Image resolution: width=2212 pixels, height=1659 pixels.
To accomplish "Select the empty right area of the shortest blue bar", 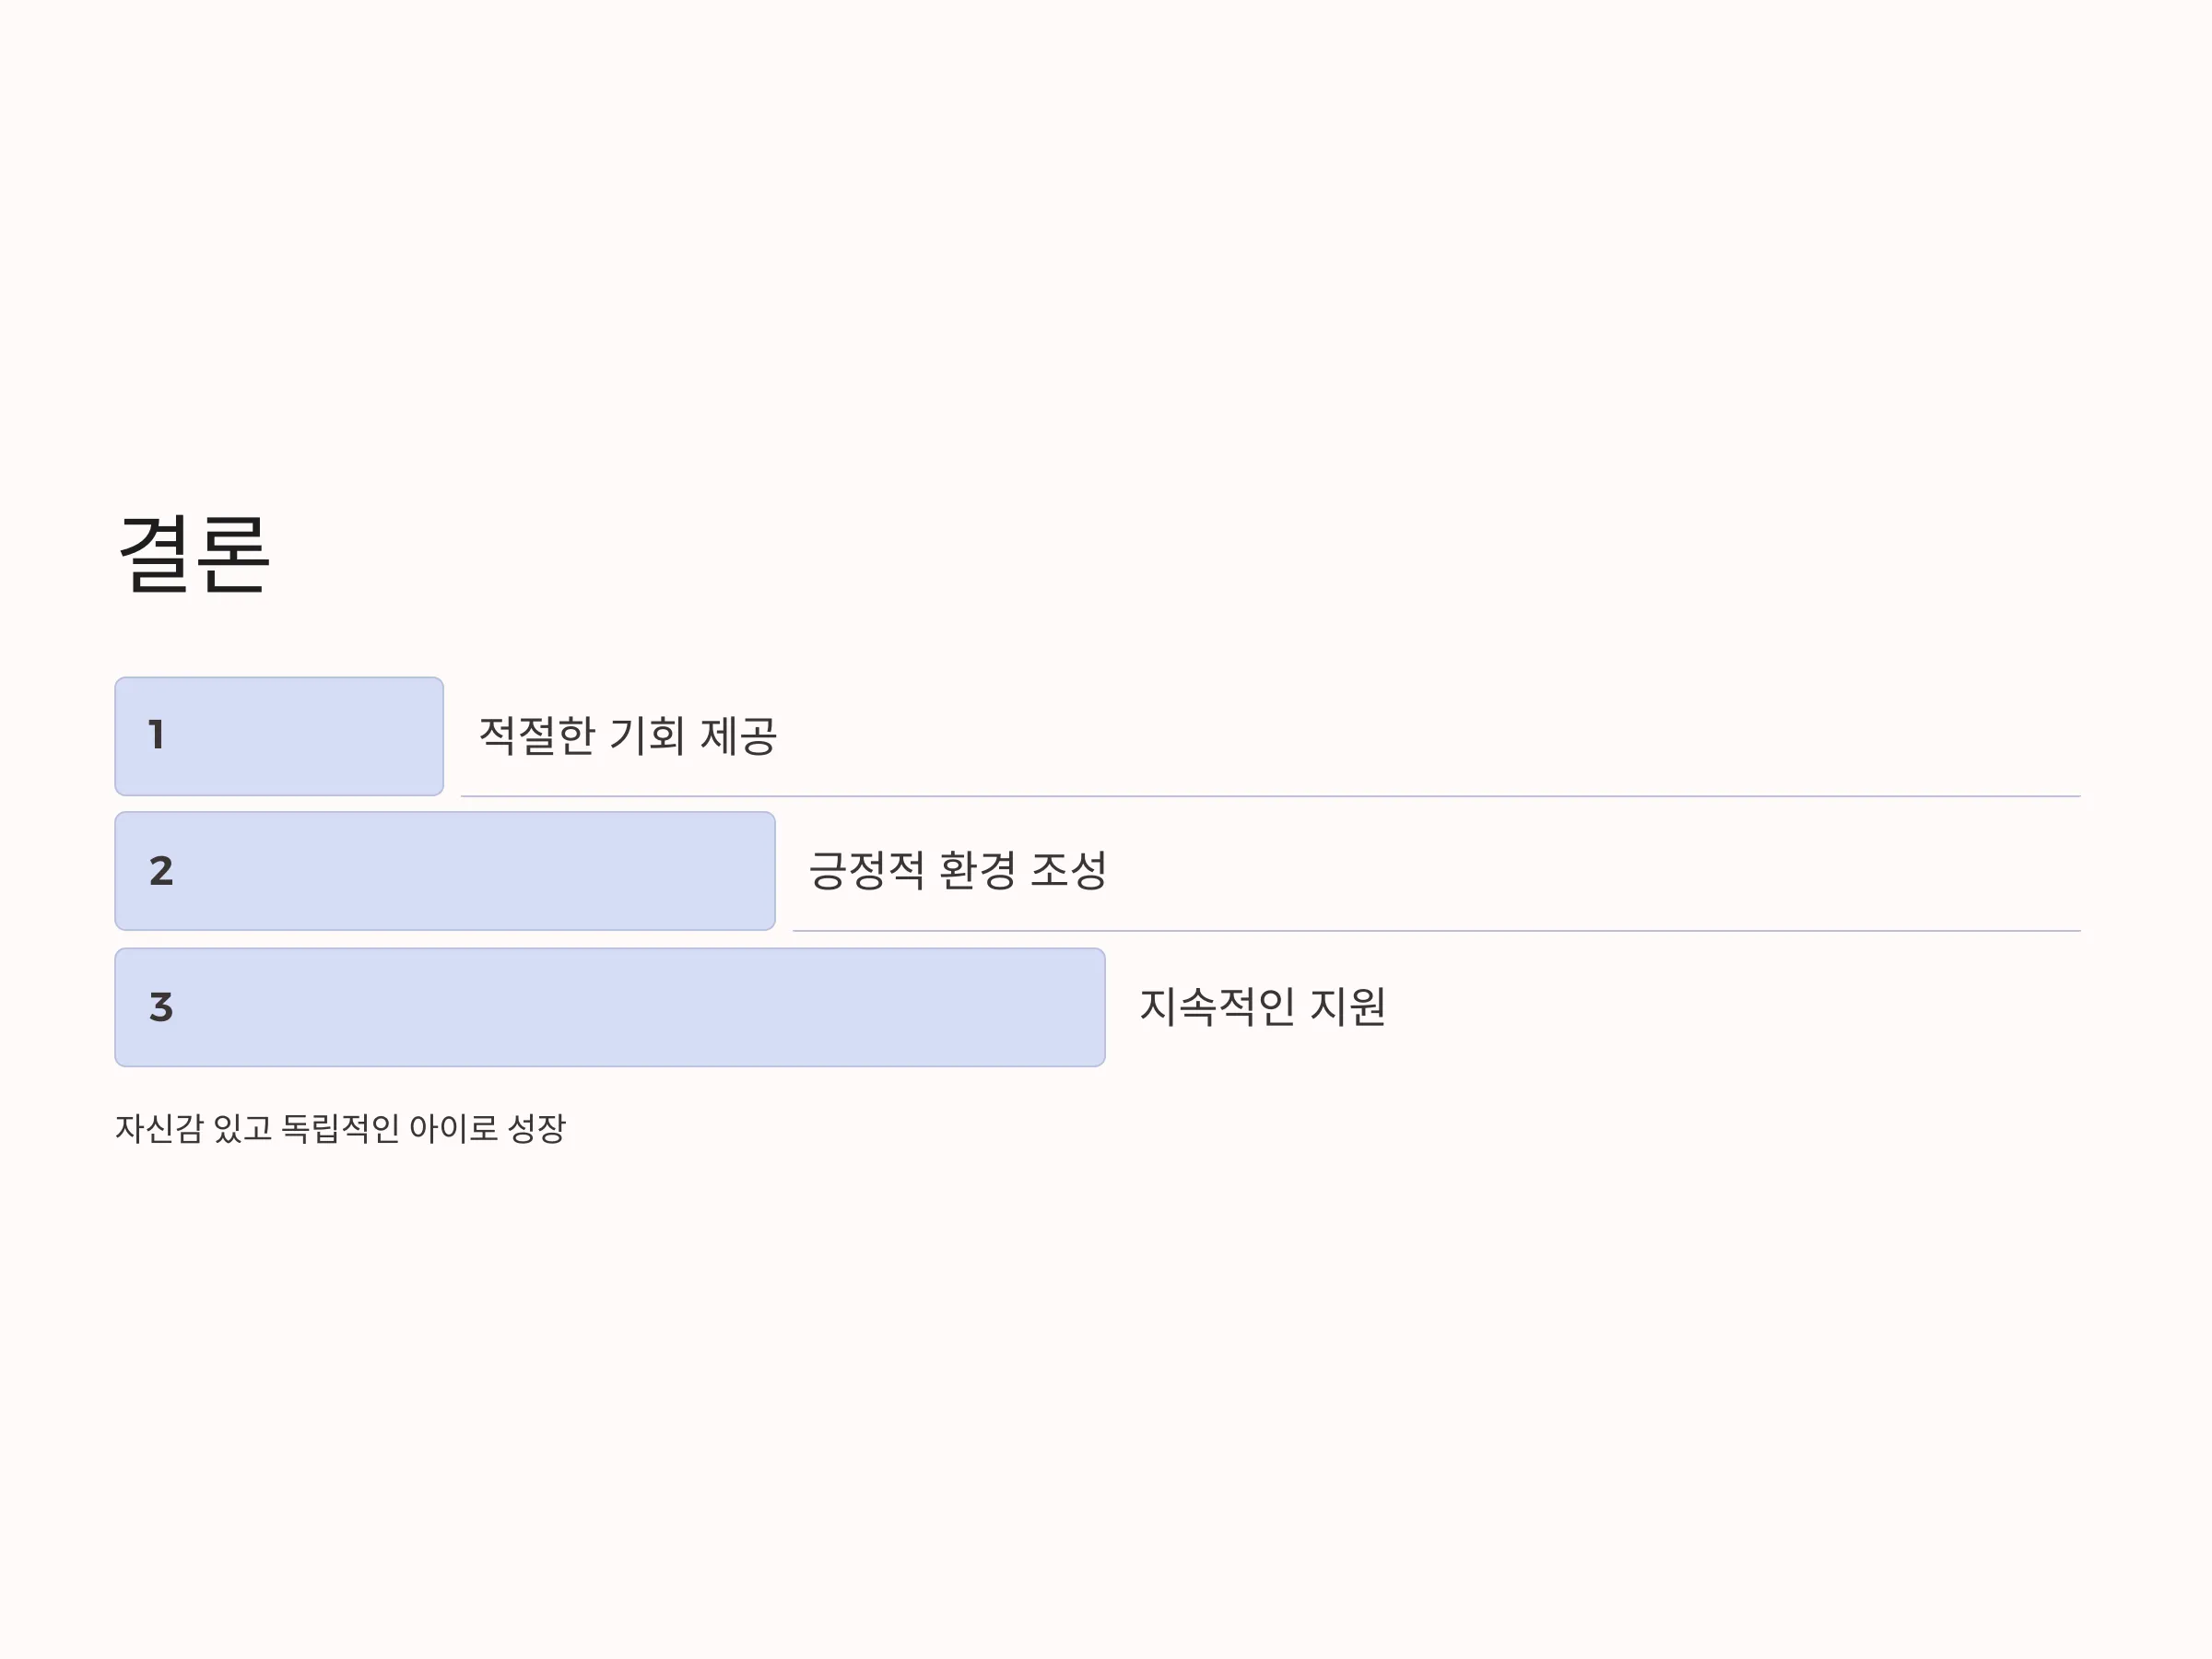I will click(340, 737).
